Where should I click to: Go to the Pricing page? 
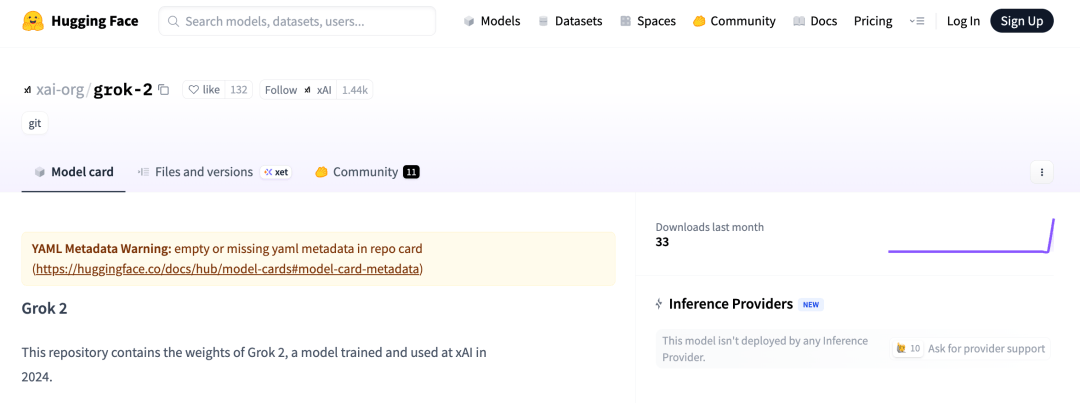tap(873, 21)
